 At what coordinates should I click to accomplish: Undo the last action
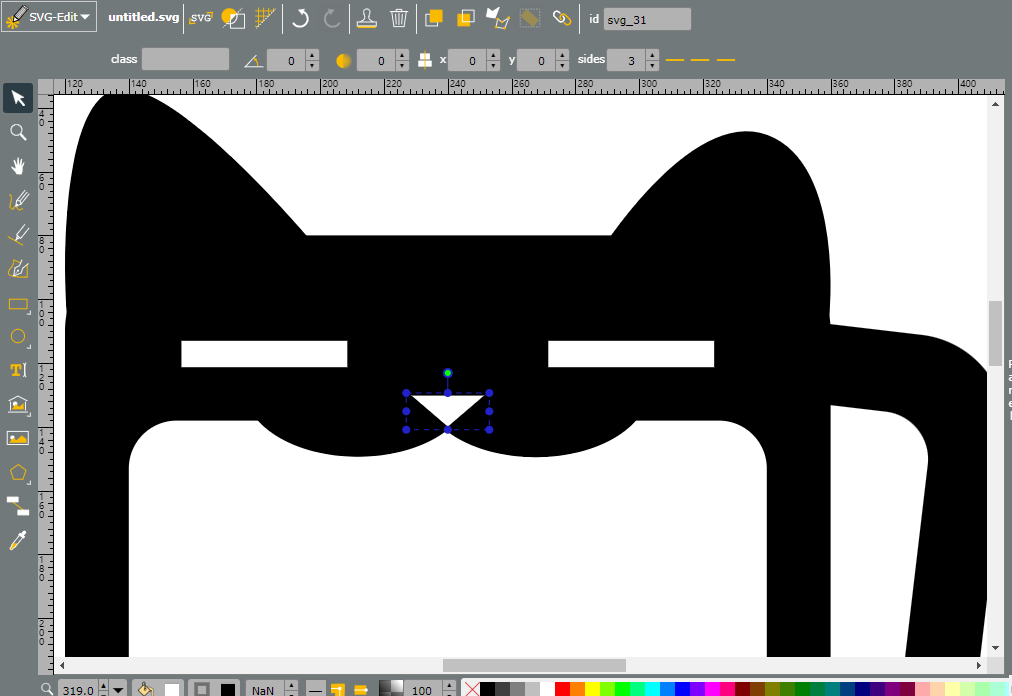tap(299, 18)
